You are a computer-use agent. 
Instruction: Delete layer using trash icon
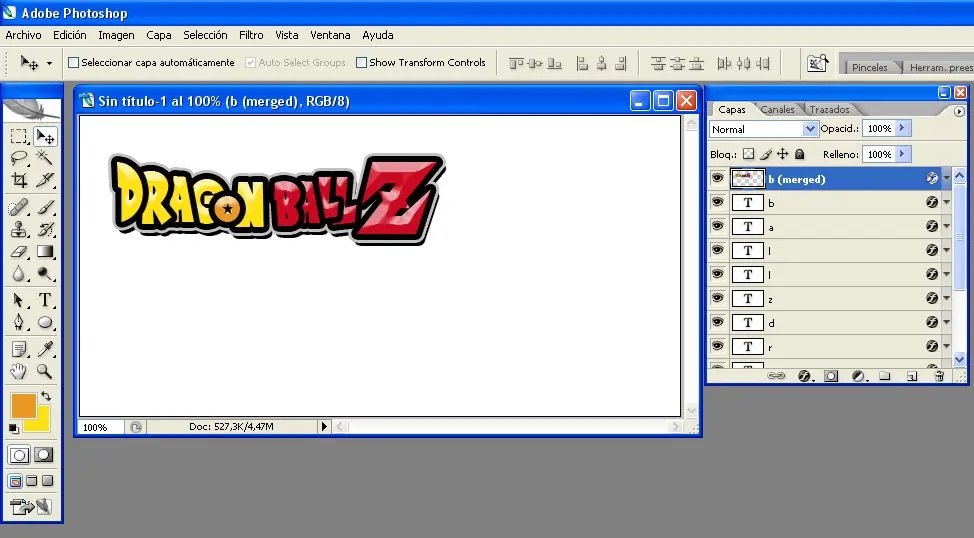pyautogui.click(x=939, y=376)
